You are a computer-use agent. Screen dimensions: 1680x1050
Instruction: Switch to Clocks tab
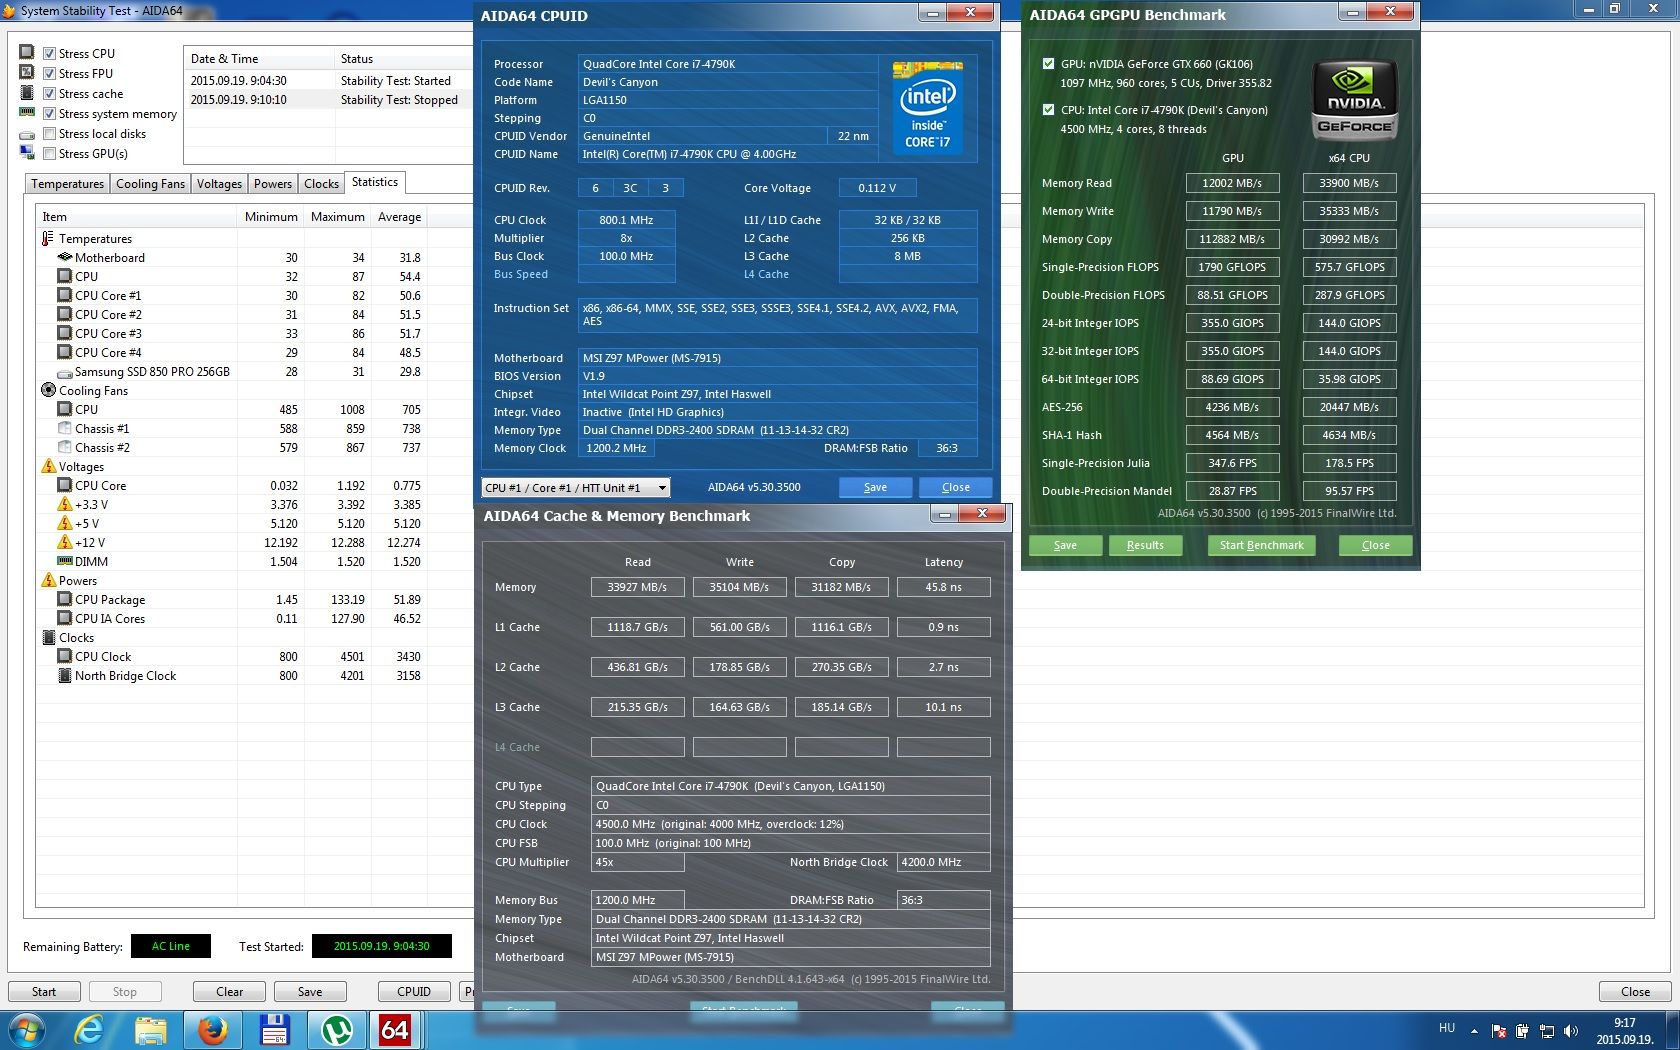[321, 184]
